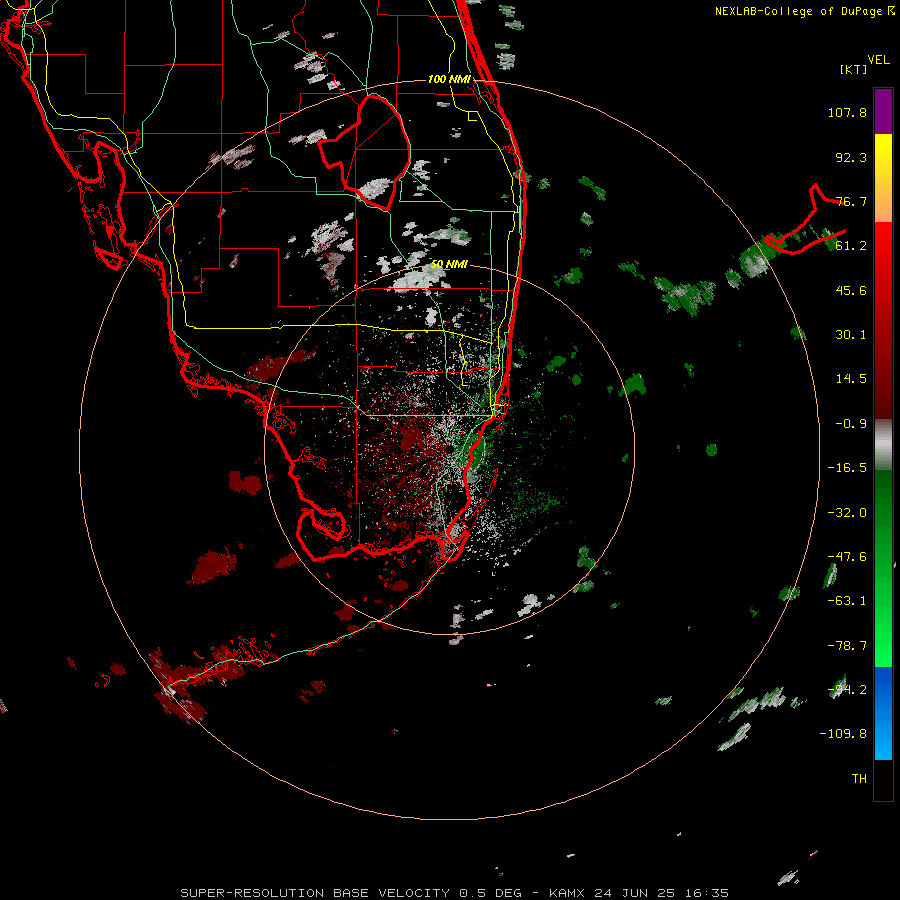
Task: Pick the blue segment of velocity color bar
Action: (883, 713)
